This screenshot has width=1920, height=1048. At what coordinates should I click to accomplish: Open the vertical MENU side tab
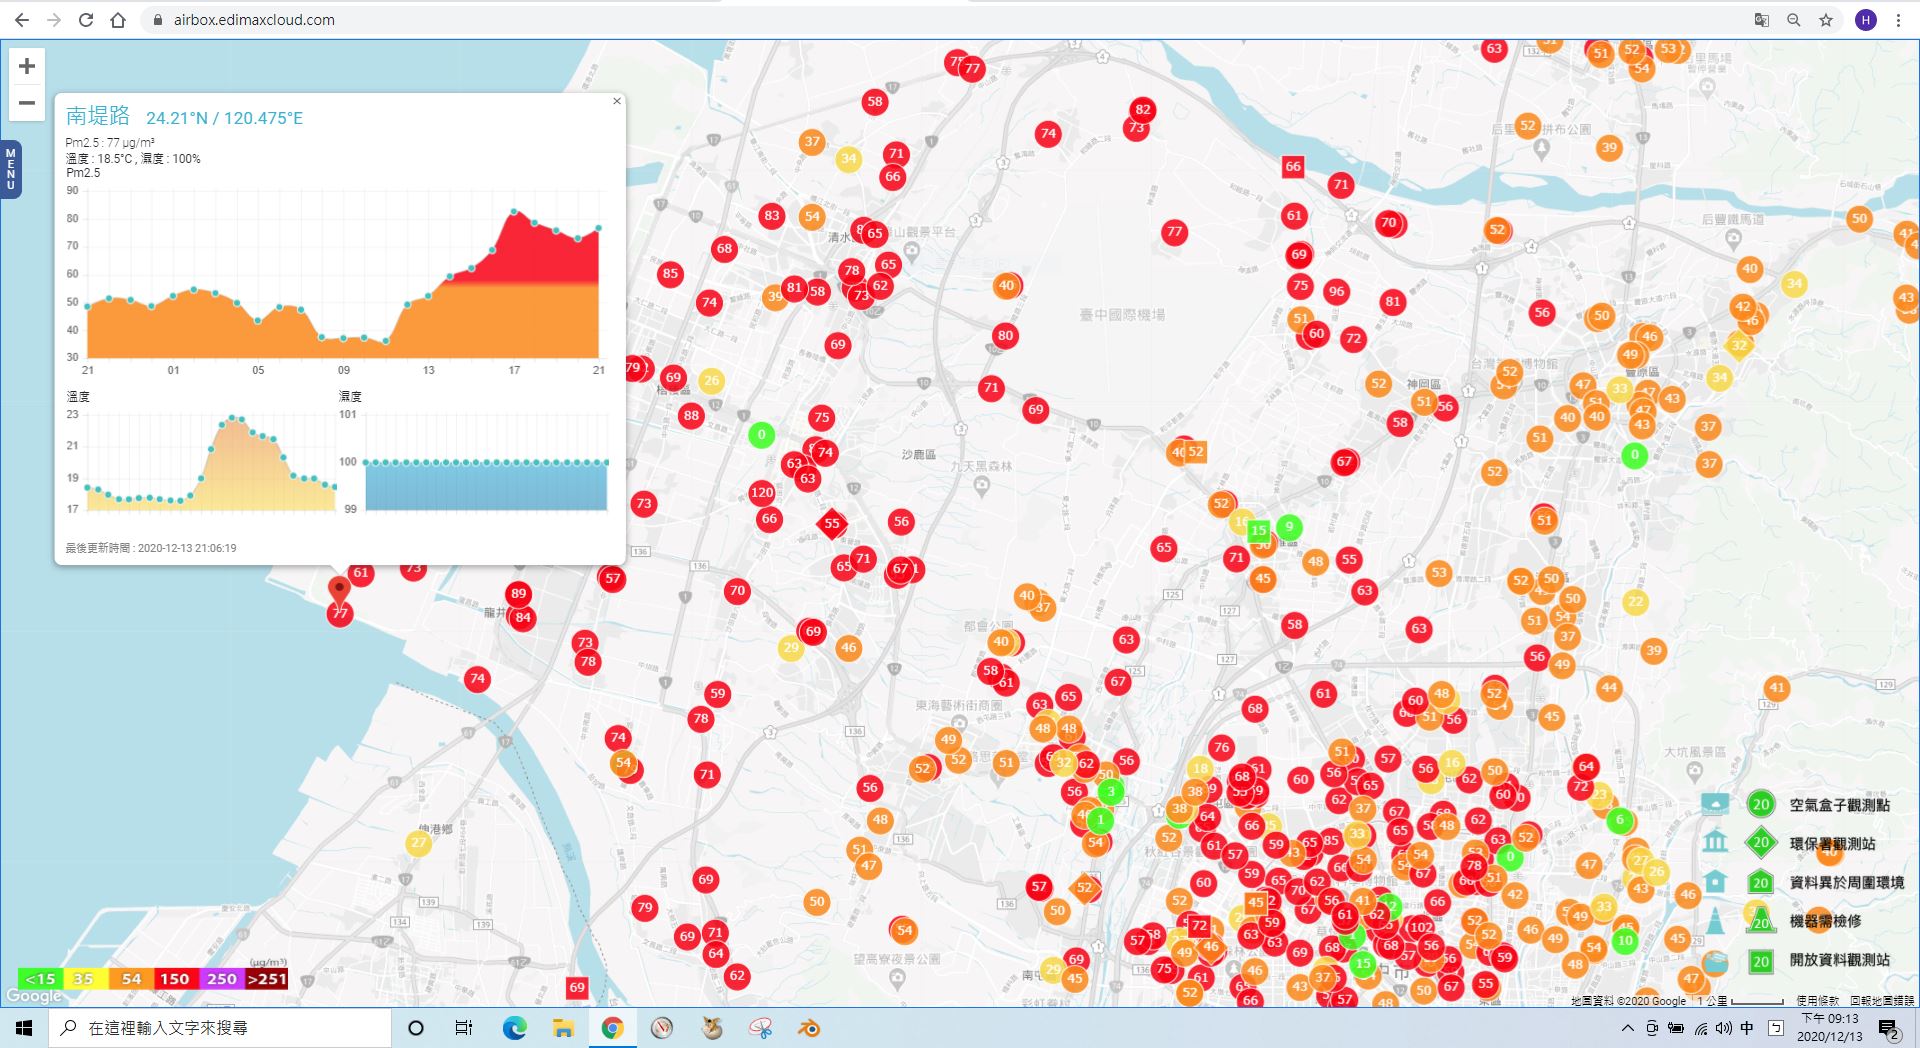click(x=10, y=169)
